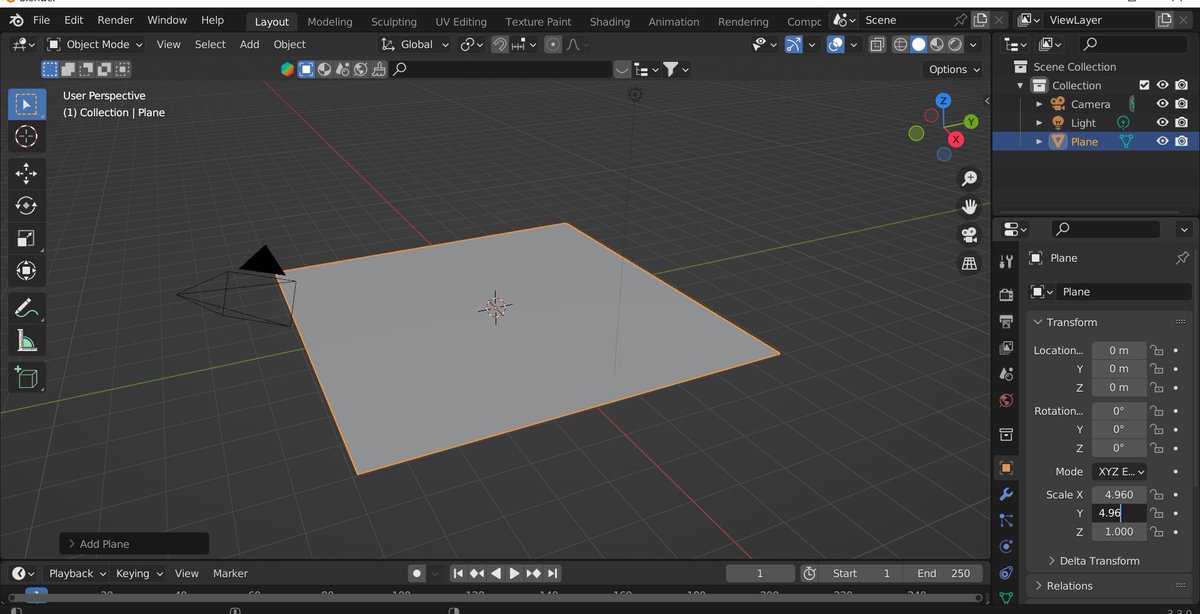Expand Camera item in outliner
This screenshot has width=1200, height=614.
click(1039, 104)
